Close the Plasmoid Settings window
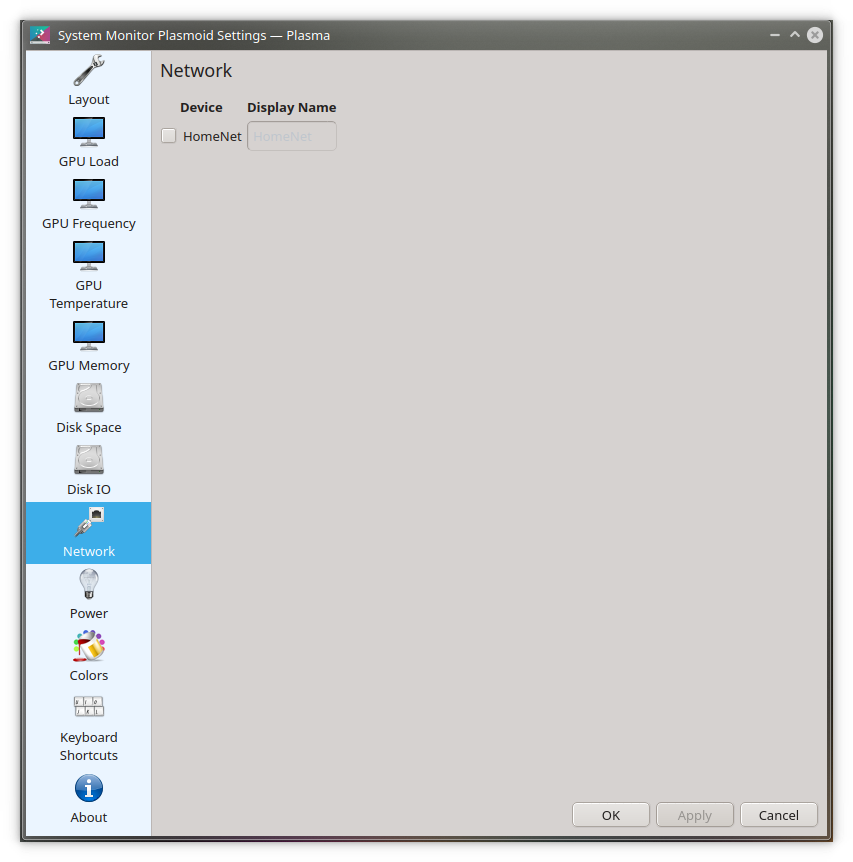 point(815,35)
